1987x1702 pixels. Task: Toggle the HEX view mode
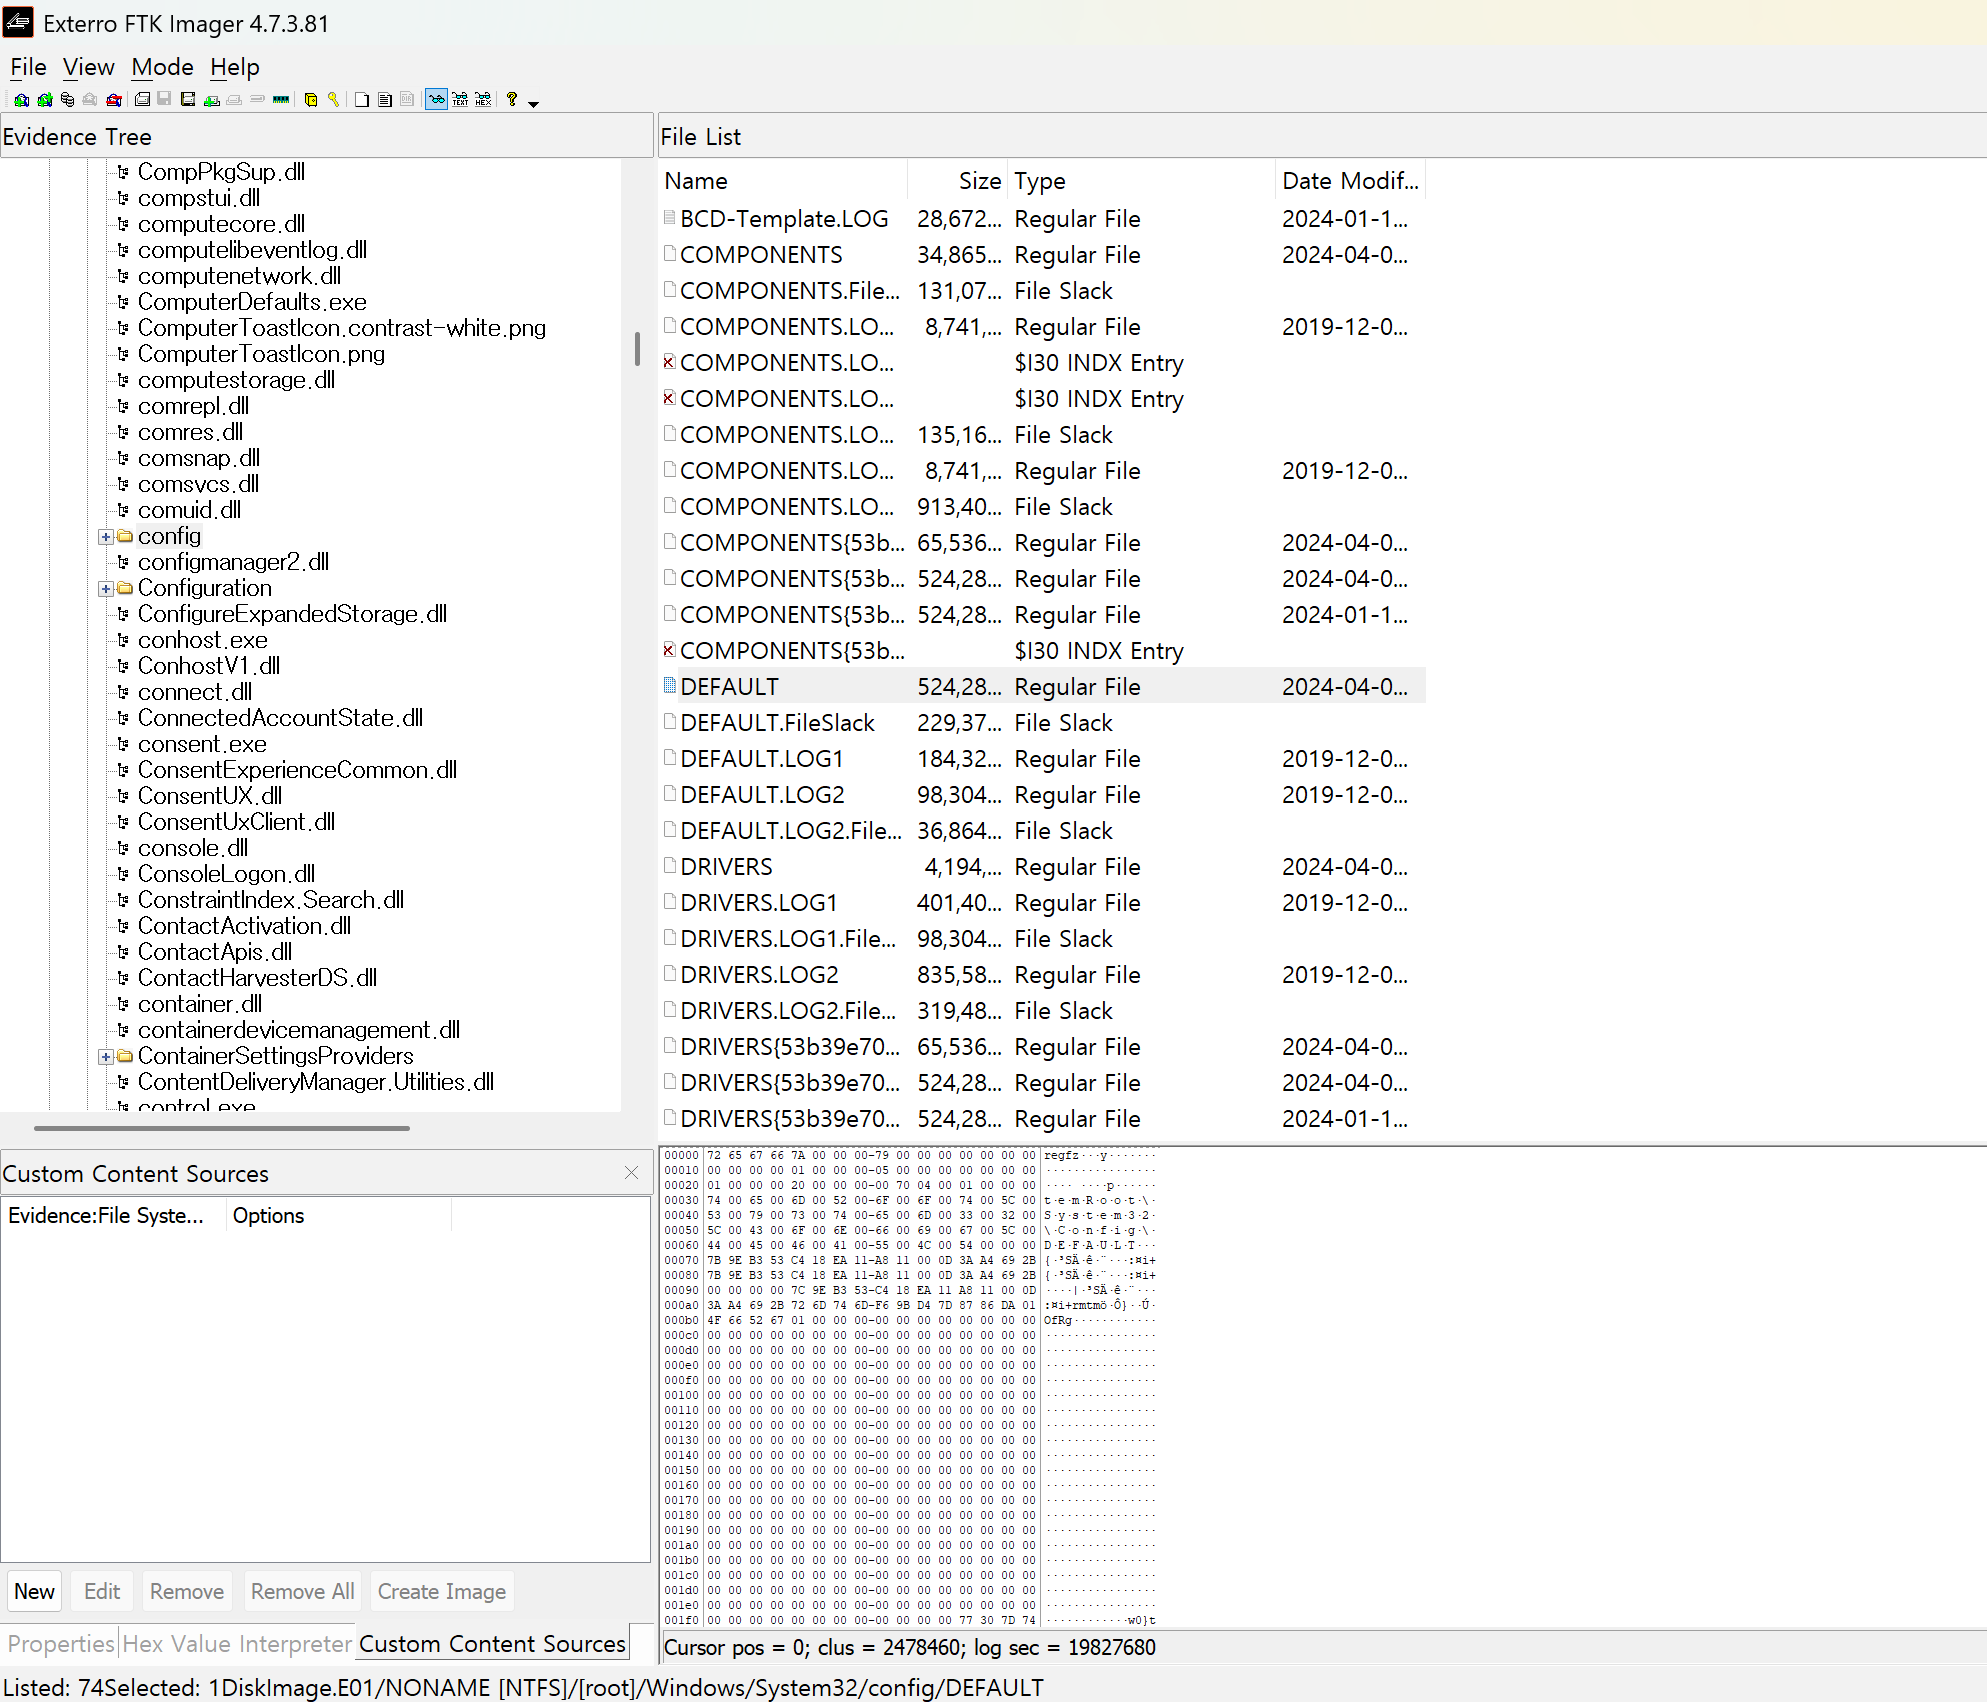click(x=483, y=100)
